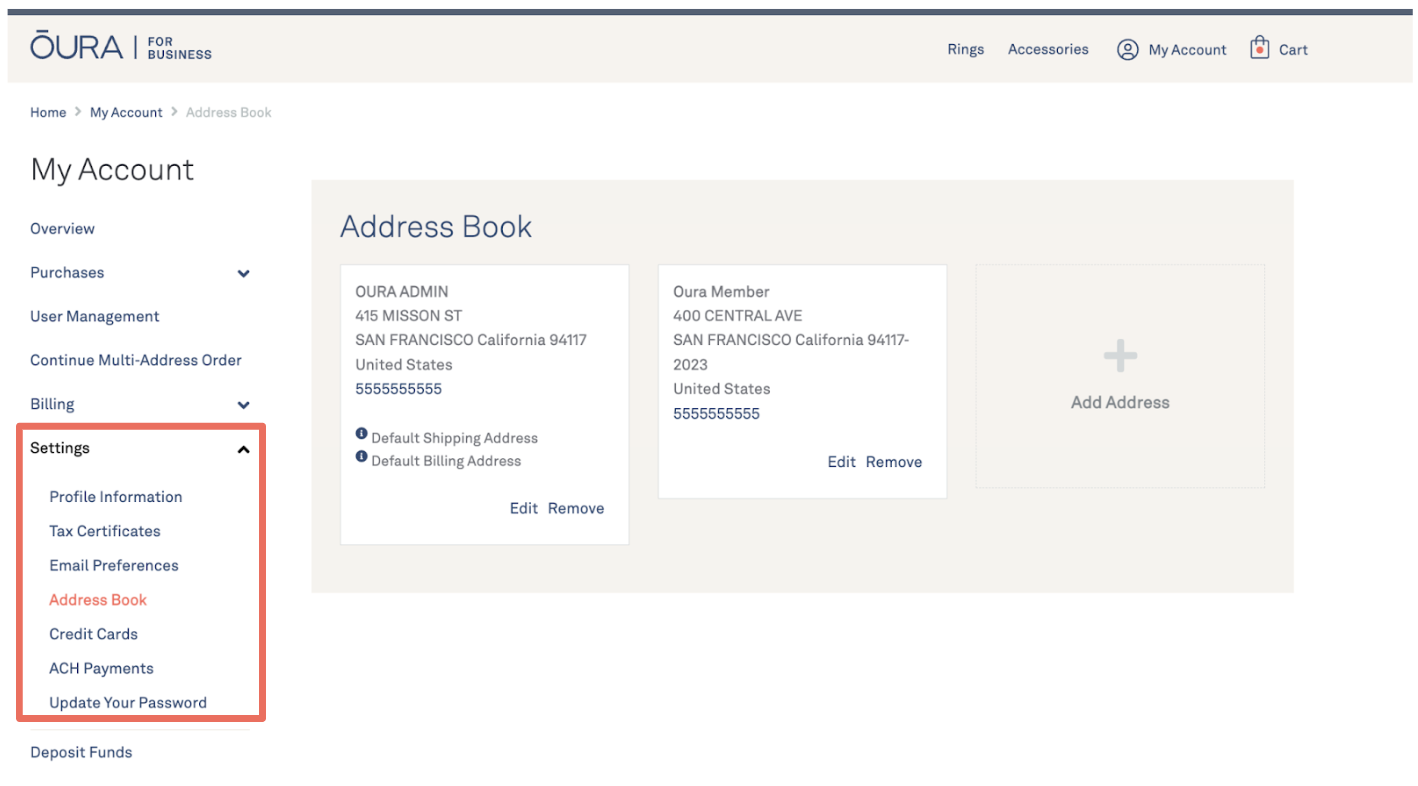Click the My Account person icon

[1127, 49]
